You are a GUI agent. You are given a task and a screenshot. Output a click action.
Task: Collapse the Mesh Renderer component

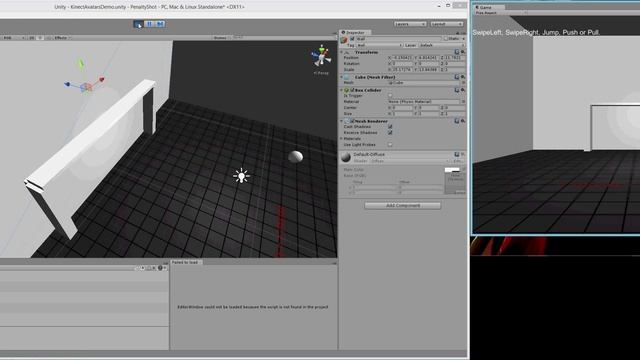[x=342, y=121]
